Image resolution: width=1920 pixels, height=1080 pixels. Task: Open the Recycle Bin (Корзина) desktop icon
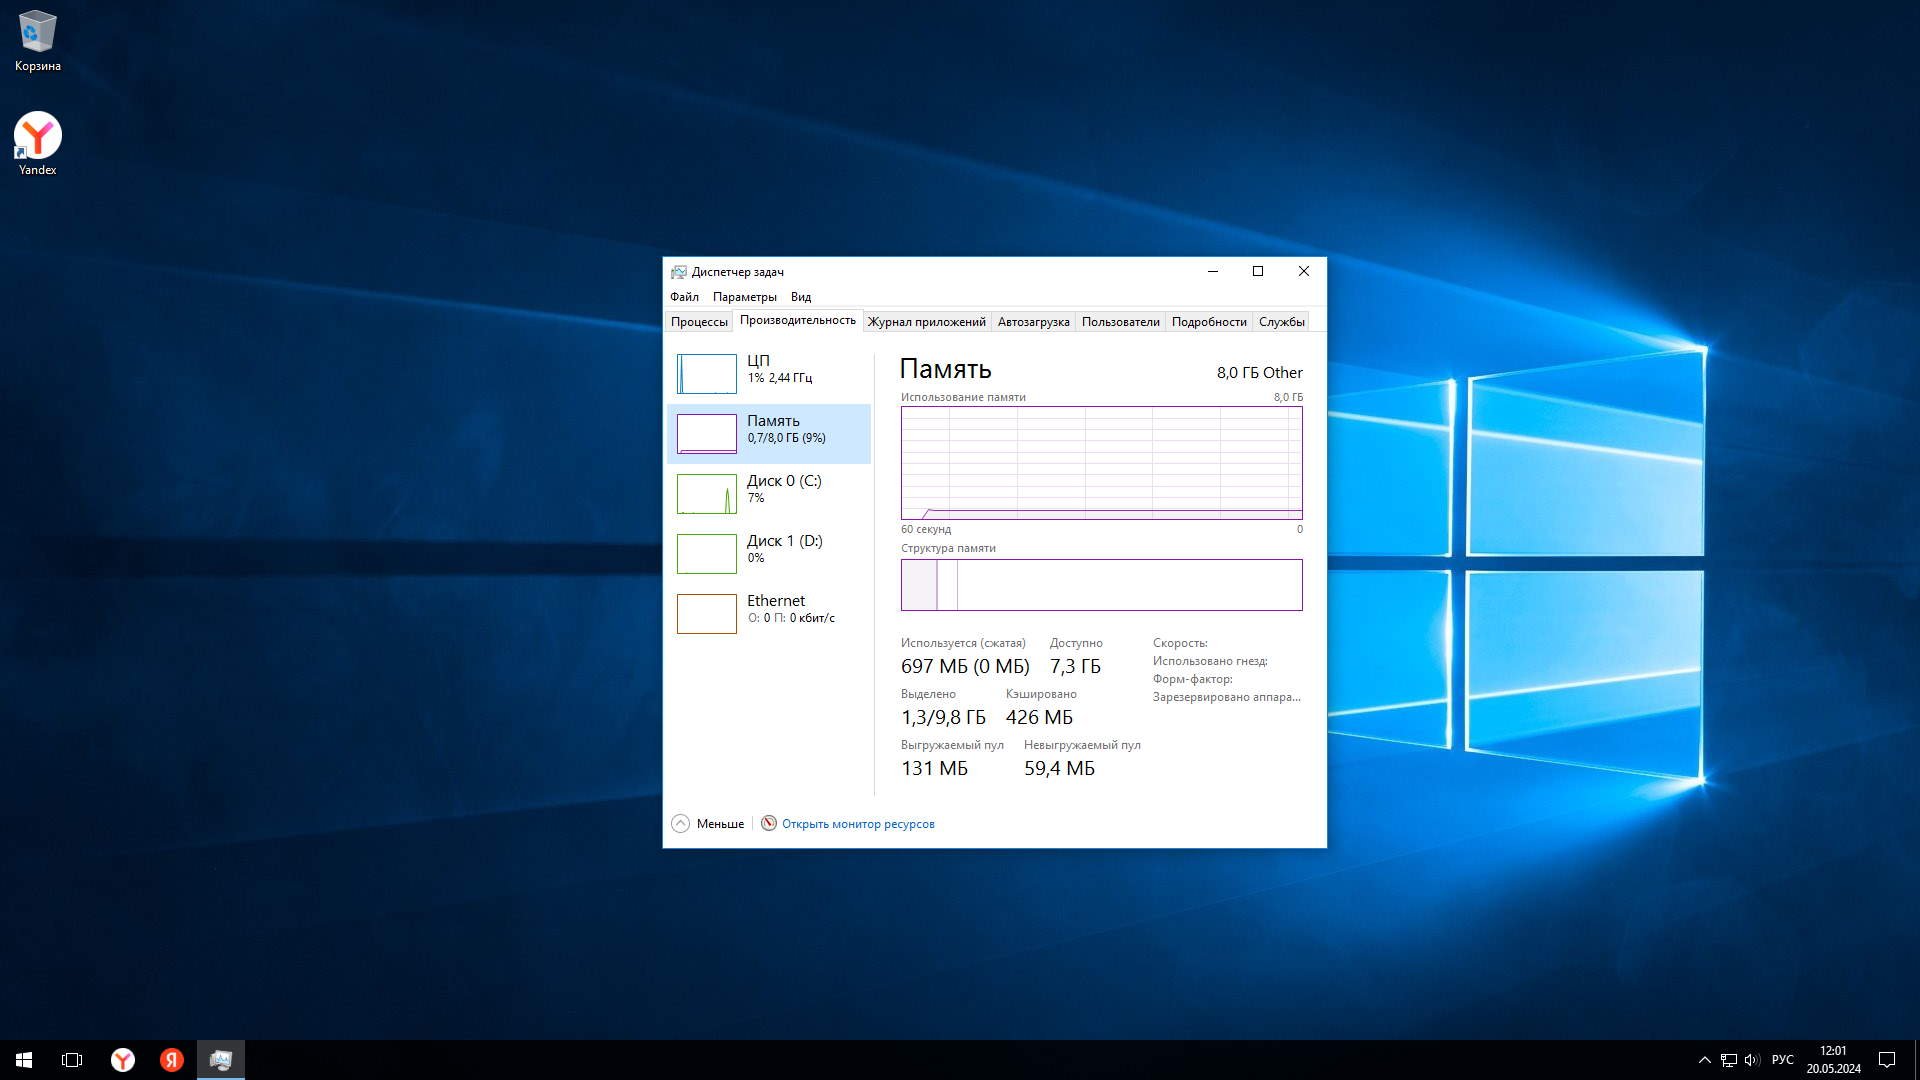(x=38, y=40)
